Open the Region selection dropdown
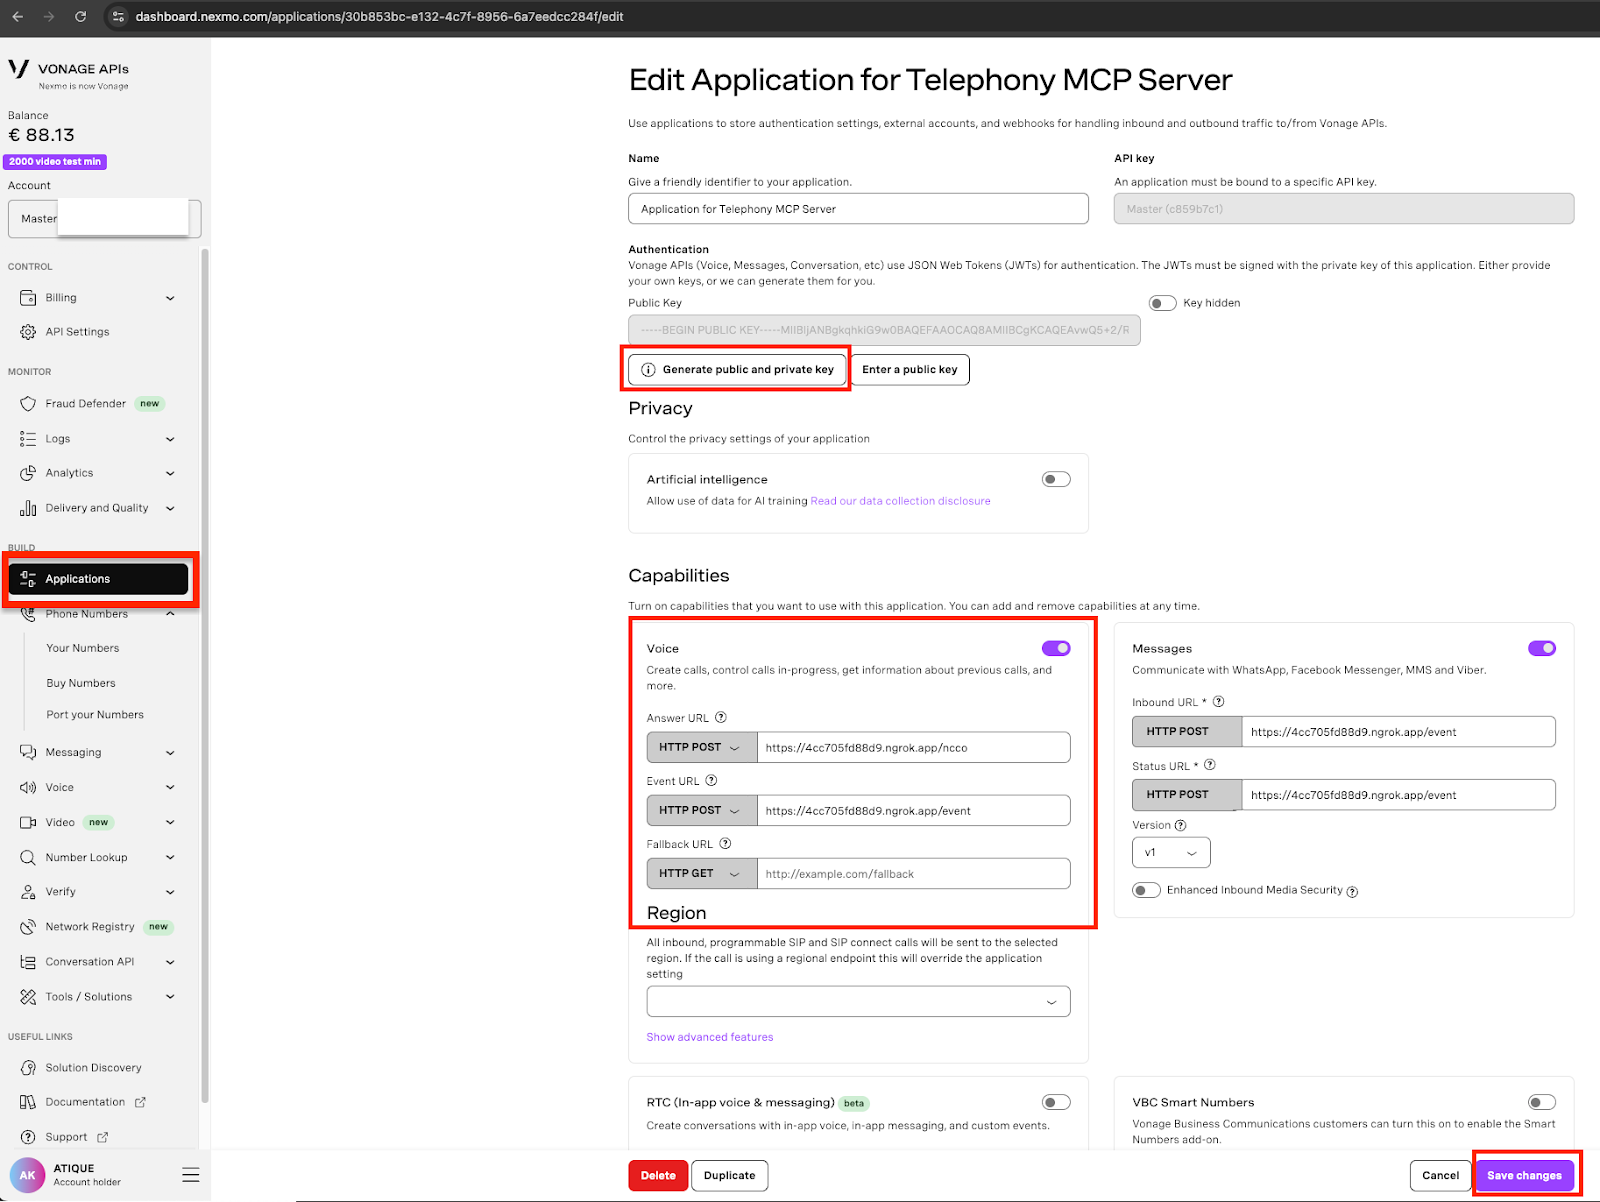Viewport: 1600px width, 1202px height. [858, 1001]
